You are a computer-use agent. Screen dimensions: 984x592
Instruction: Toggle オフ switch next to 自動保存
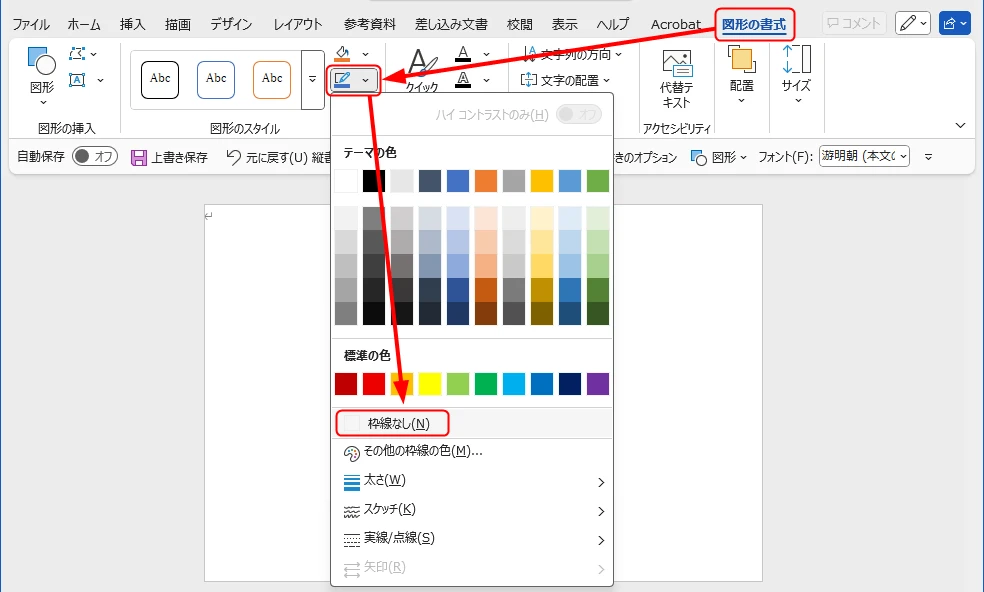[95, 156]
